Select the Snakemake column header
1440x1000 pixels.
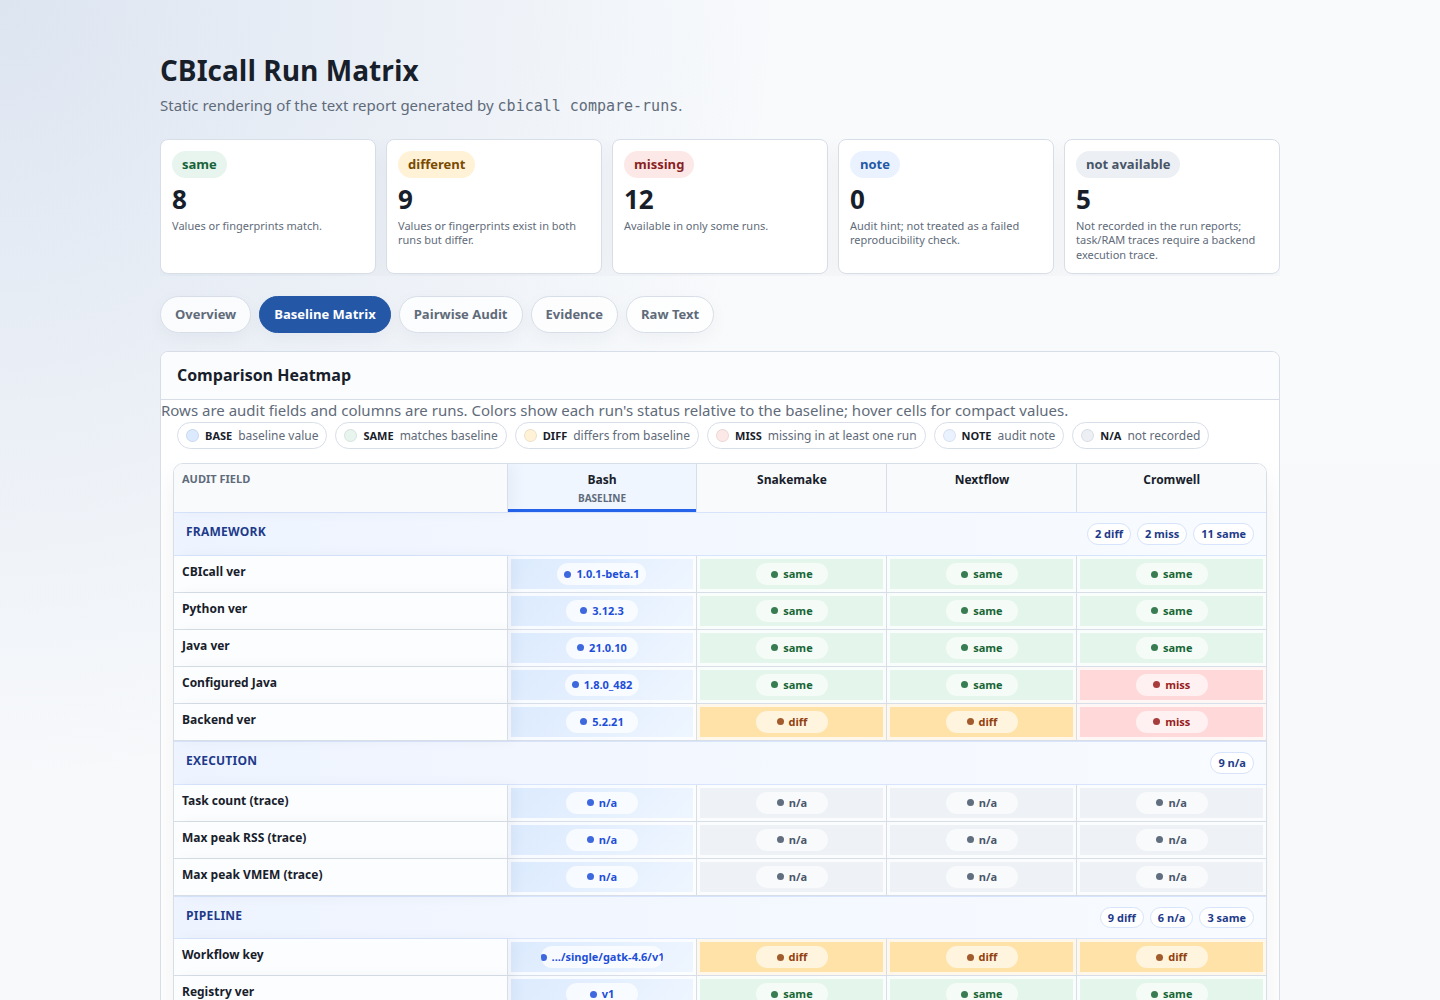[x=791, y=488]
